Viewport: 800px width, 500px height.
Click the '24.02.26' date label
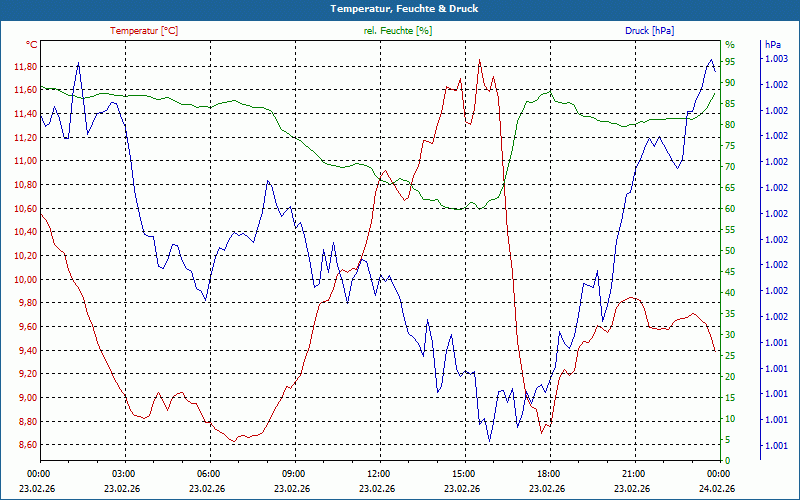[x=719, y=488]
